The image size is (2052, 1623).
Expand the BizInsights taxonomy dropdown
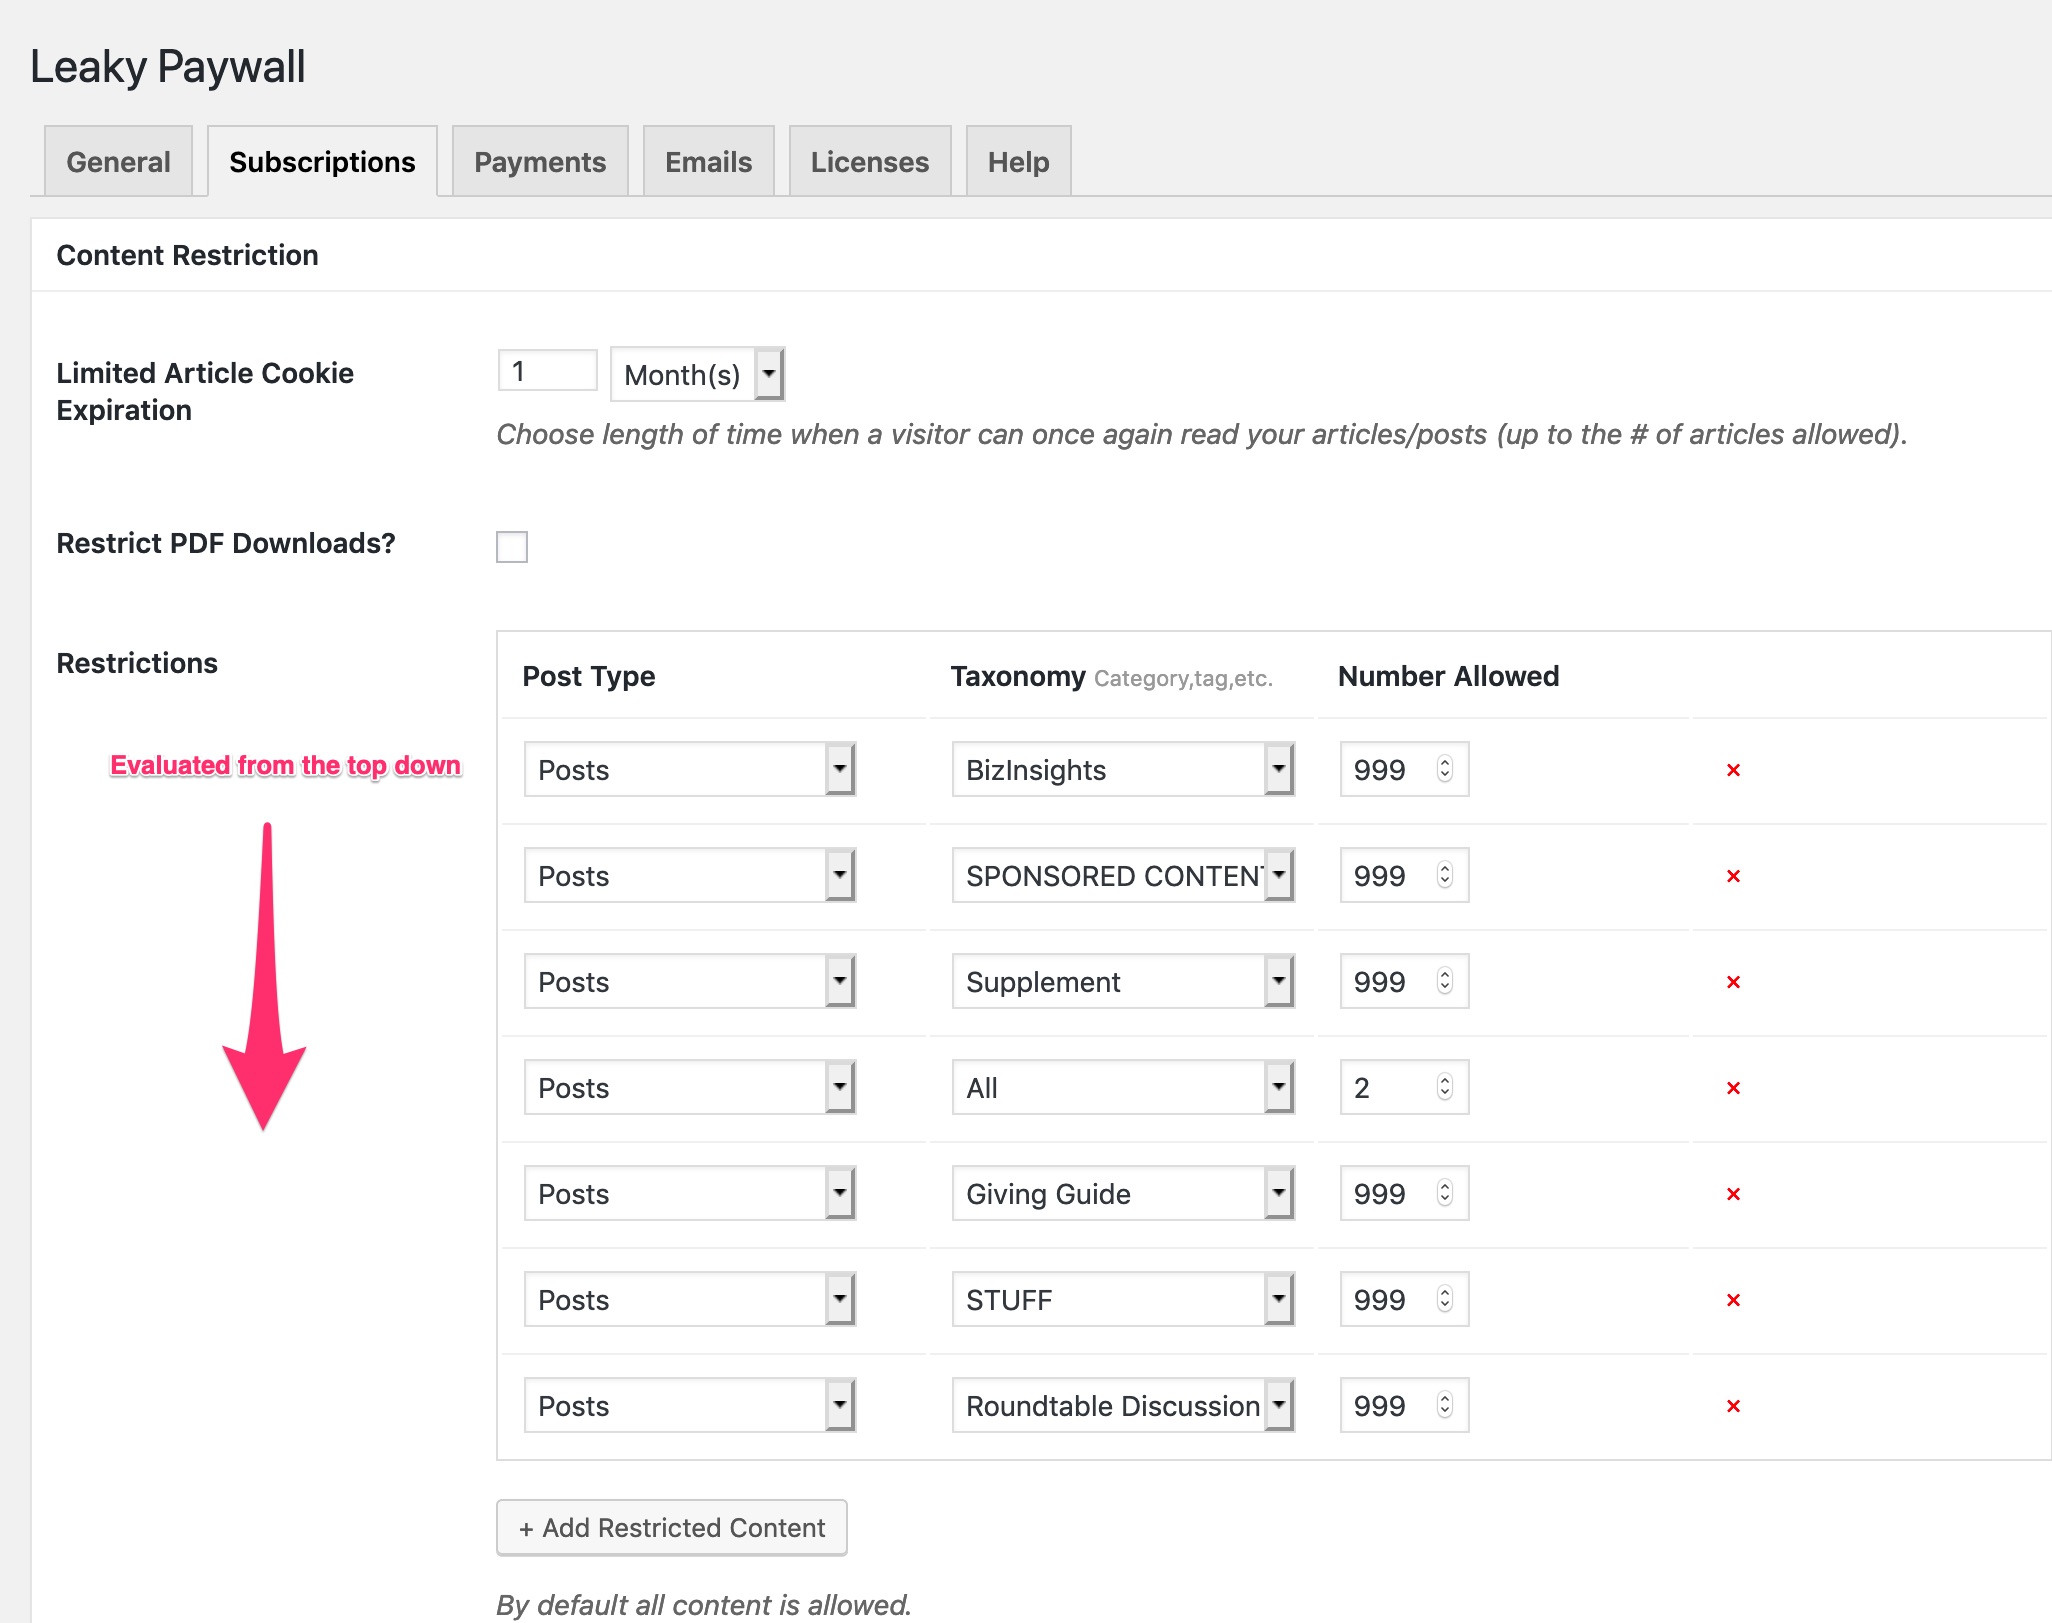pyautogui.click(x=1122, y=770)
